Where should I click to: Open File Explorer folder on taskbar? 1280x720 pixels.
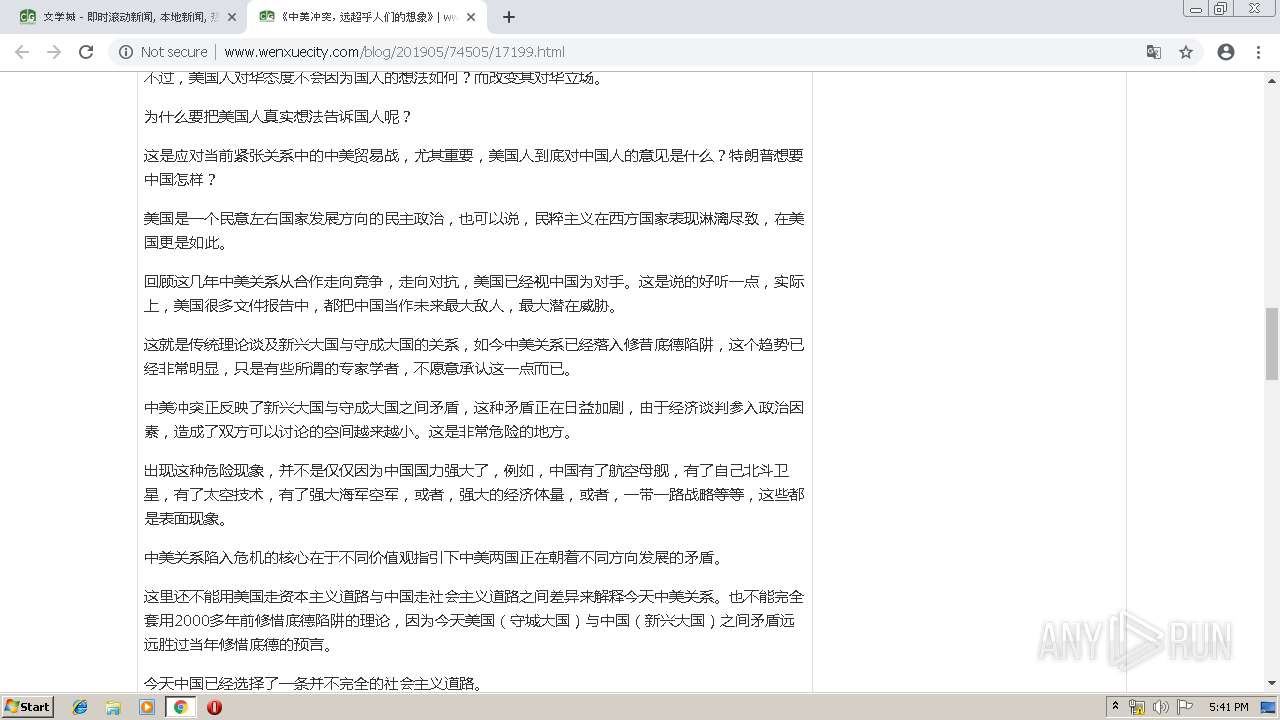(113, 707)
